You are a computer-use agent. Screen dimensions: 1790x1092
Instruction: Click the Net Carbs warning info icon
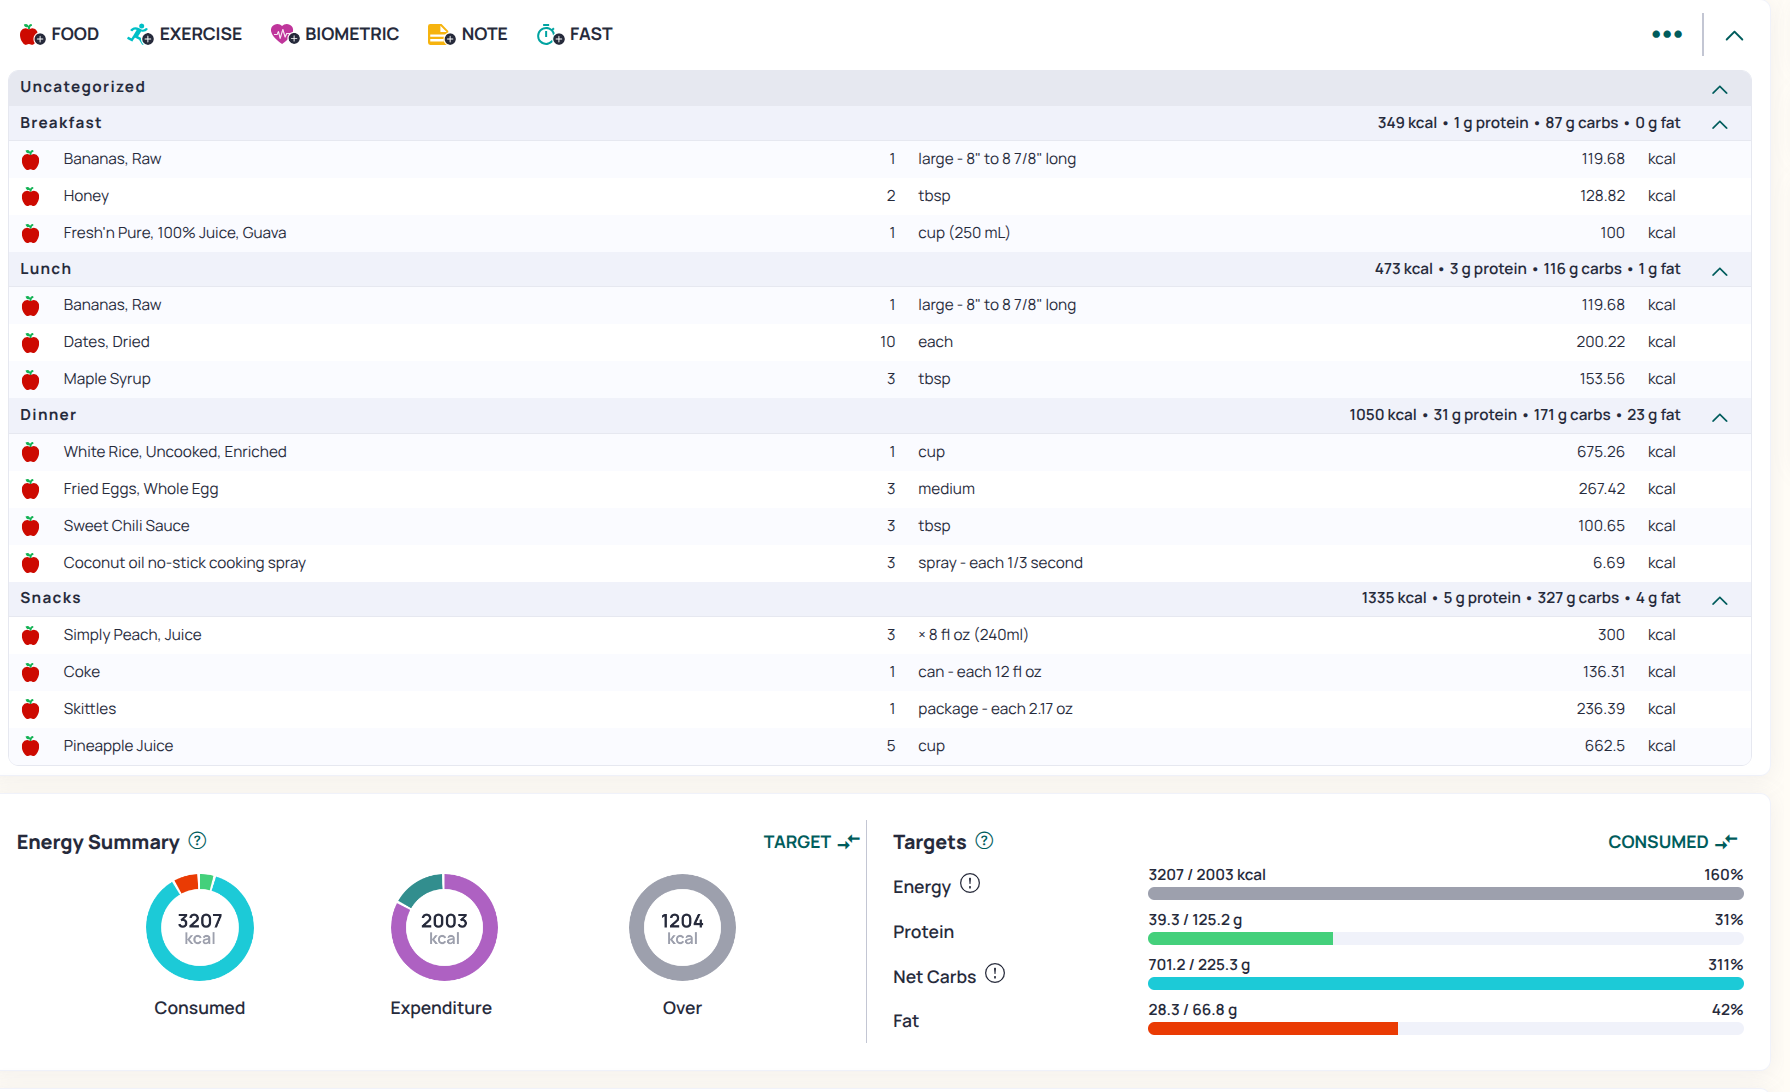coord(995,974)
